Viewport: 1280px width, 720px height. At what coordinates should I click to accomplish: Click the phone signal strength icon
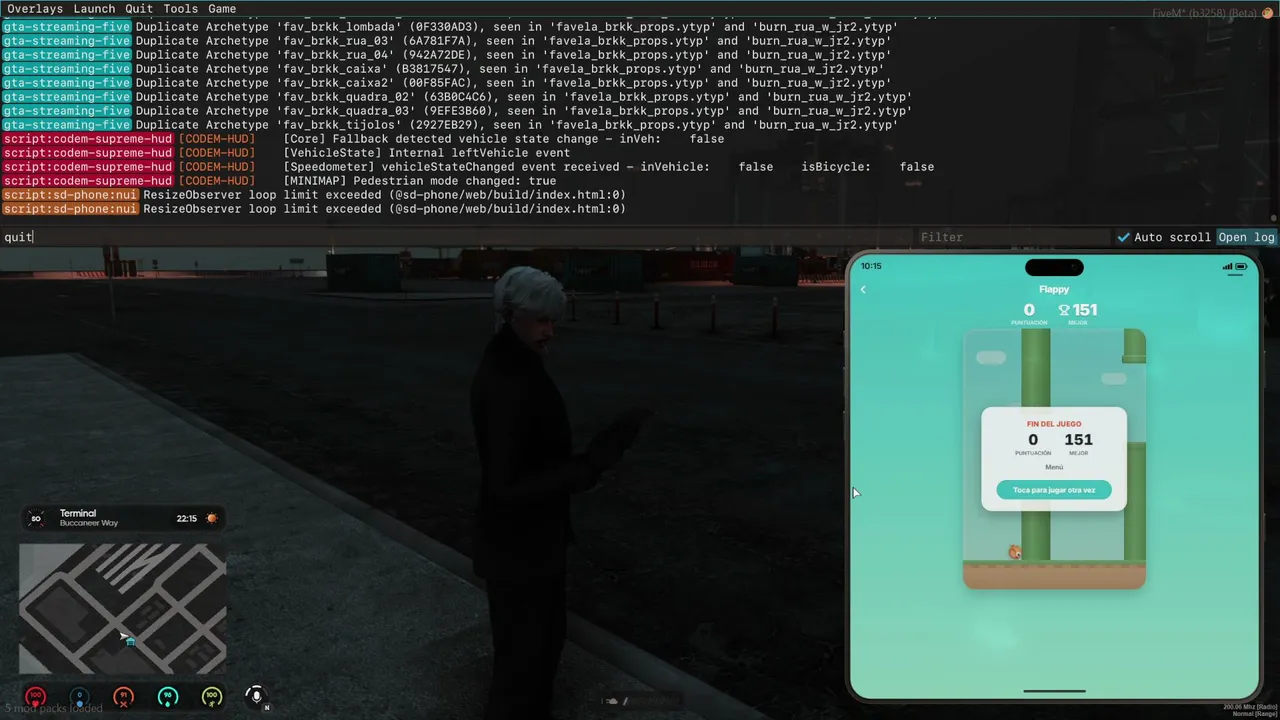coord(1227,266)
